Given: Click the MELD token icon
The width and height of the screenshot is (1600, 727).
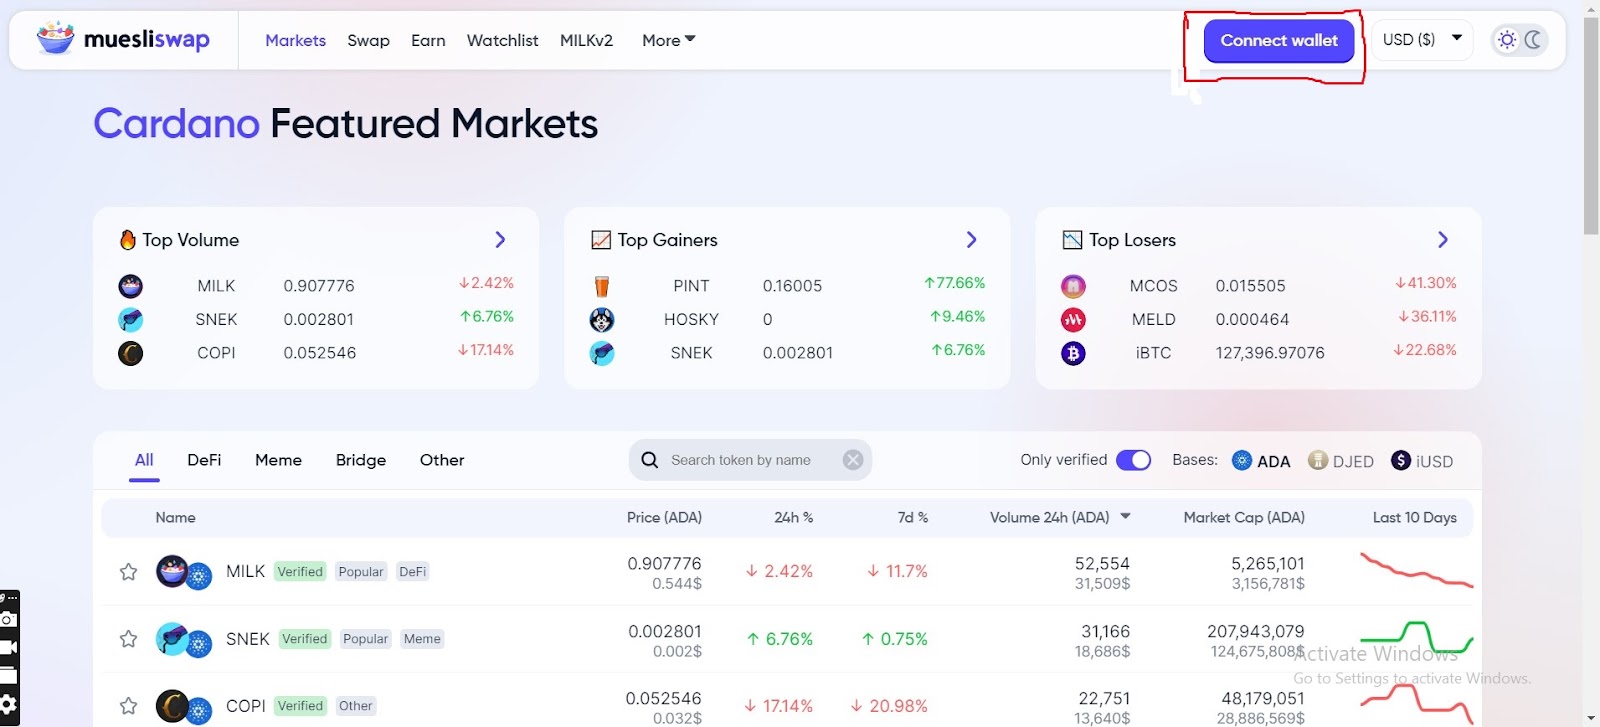Looking at the screenshot, I should (1073, 320).
